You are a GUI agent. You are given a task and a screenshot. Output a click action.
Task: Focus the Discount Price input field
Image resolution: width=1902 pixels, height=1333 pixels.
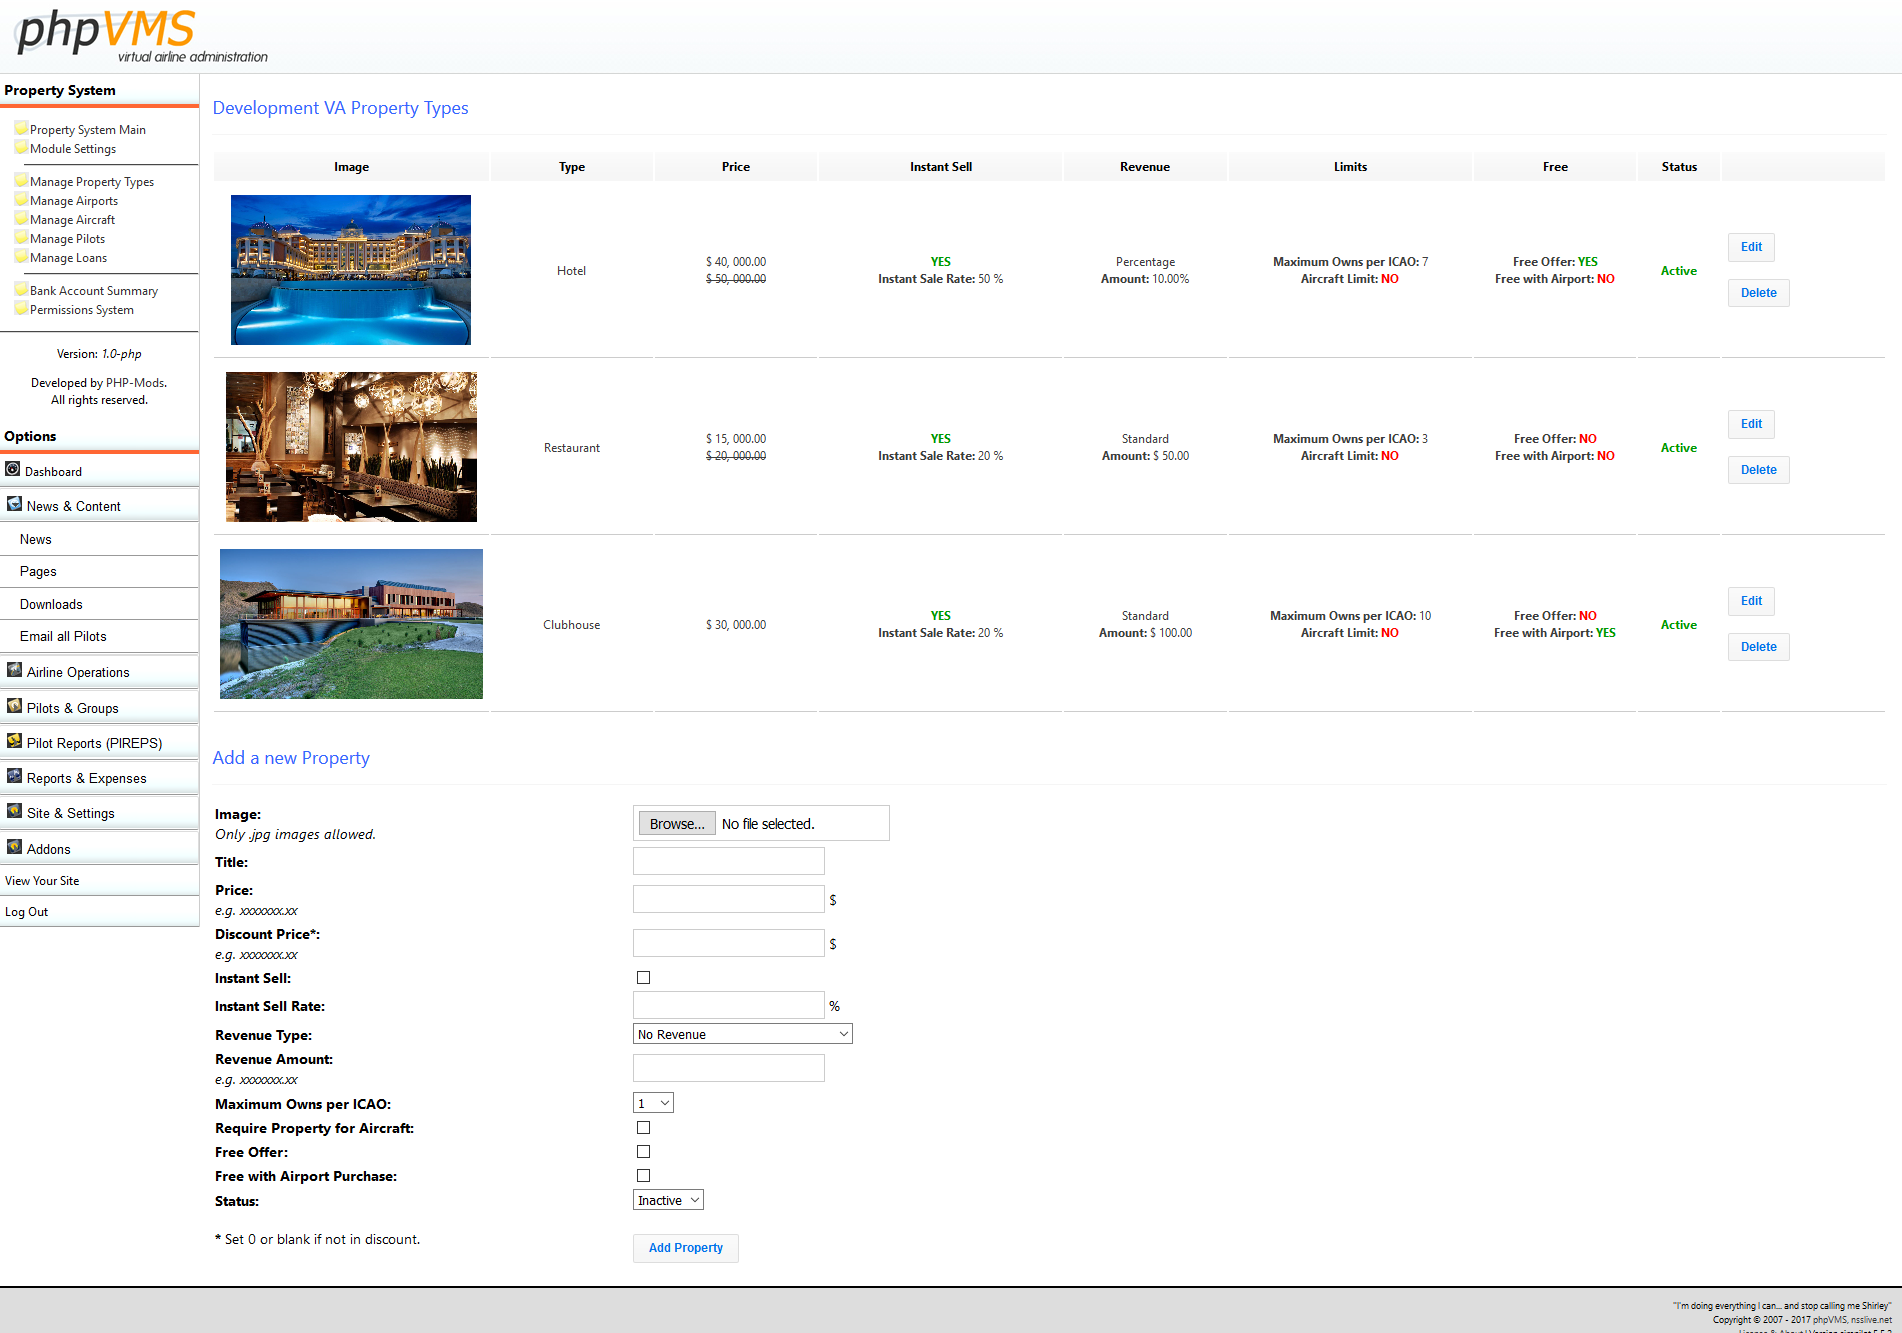(729, 943)
